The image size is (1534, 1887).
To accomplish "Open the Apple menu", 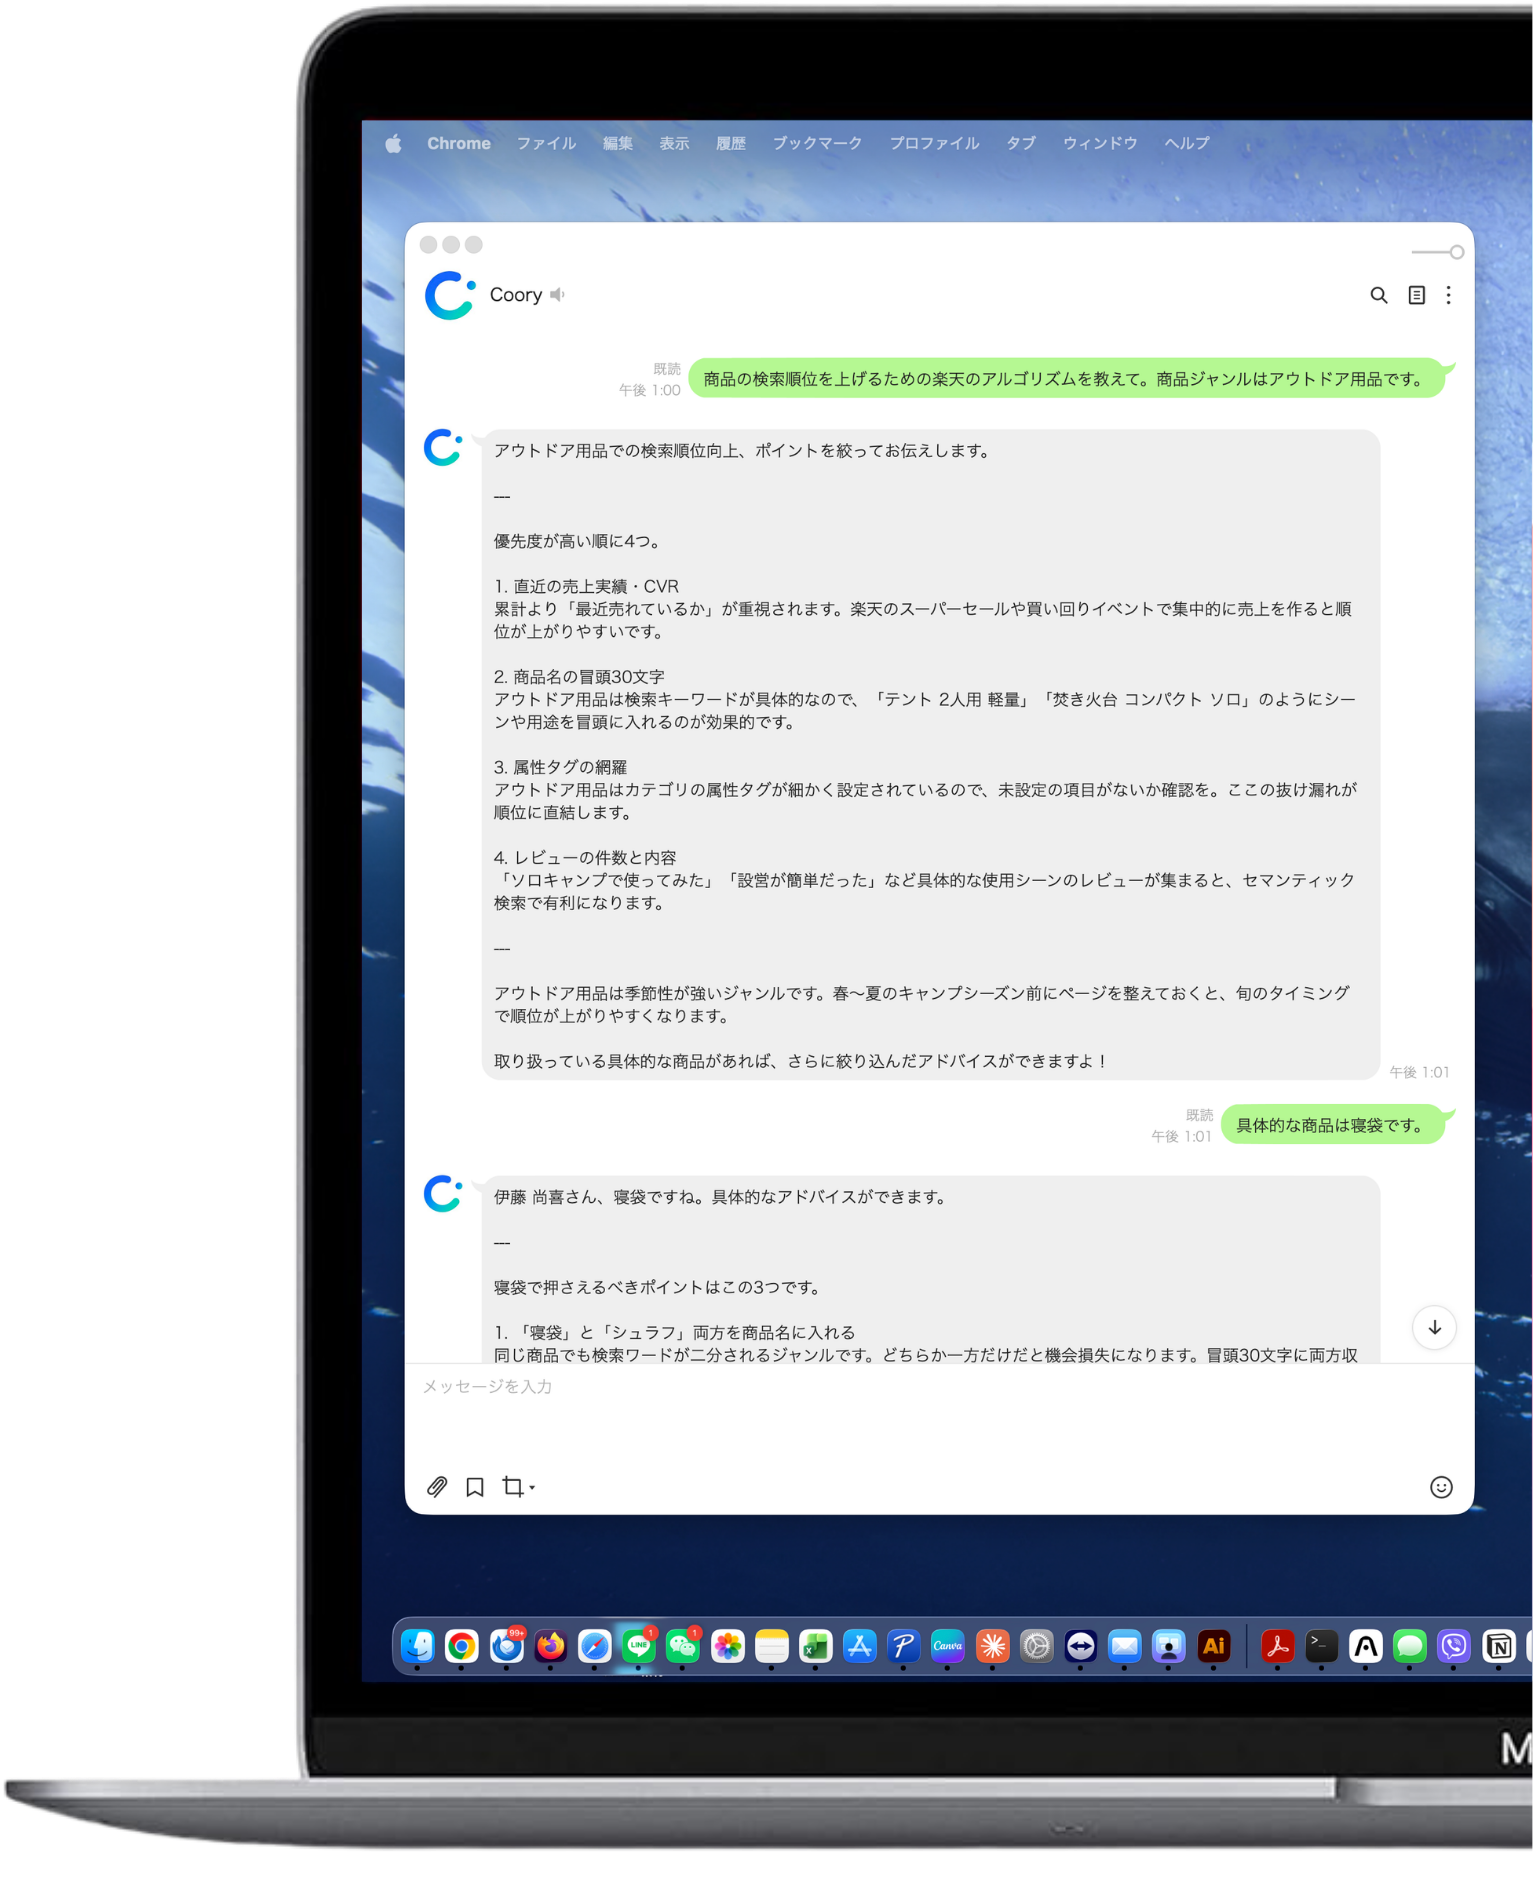I will coord(393,143).
